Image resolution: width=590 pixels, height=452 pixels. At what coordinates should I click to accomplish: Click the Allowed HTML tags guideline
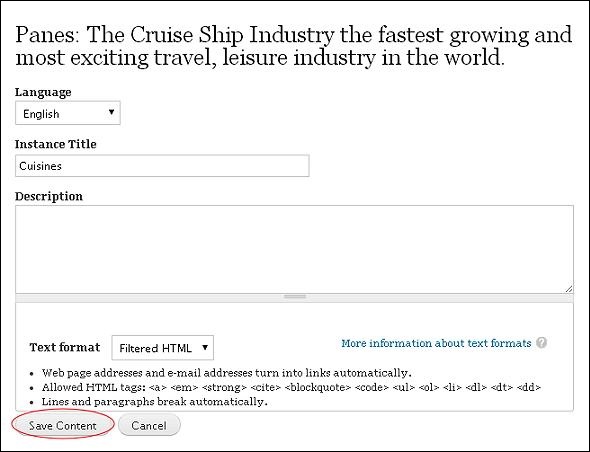pos(291,387)
